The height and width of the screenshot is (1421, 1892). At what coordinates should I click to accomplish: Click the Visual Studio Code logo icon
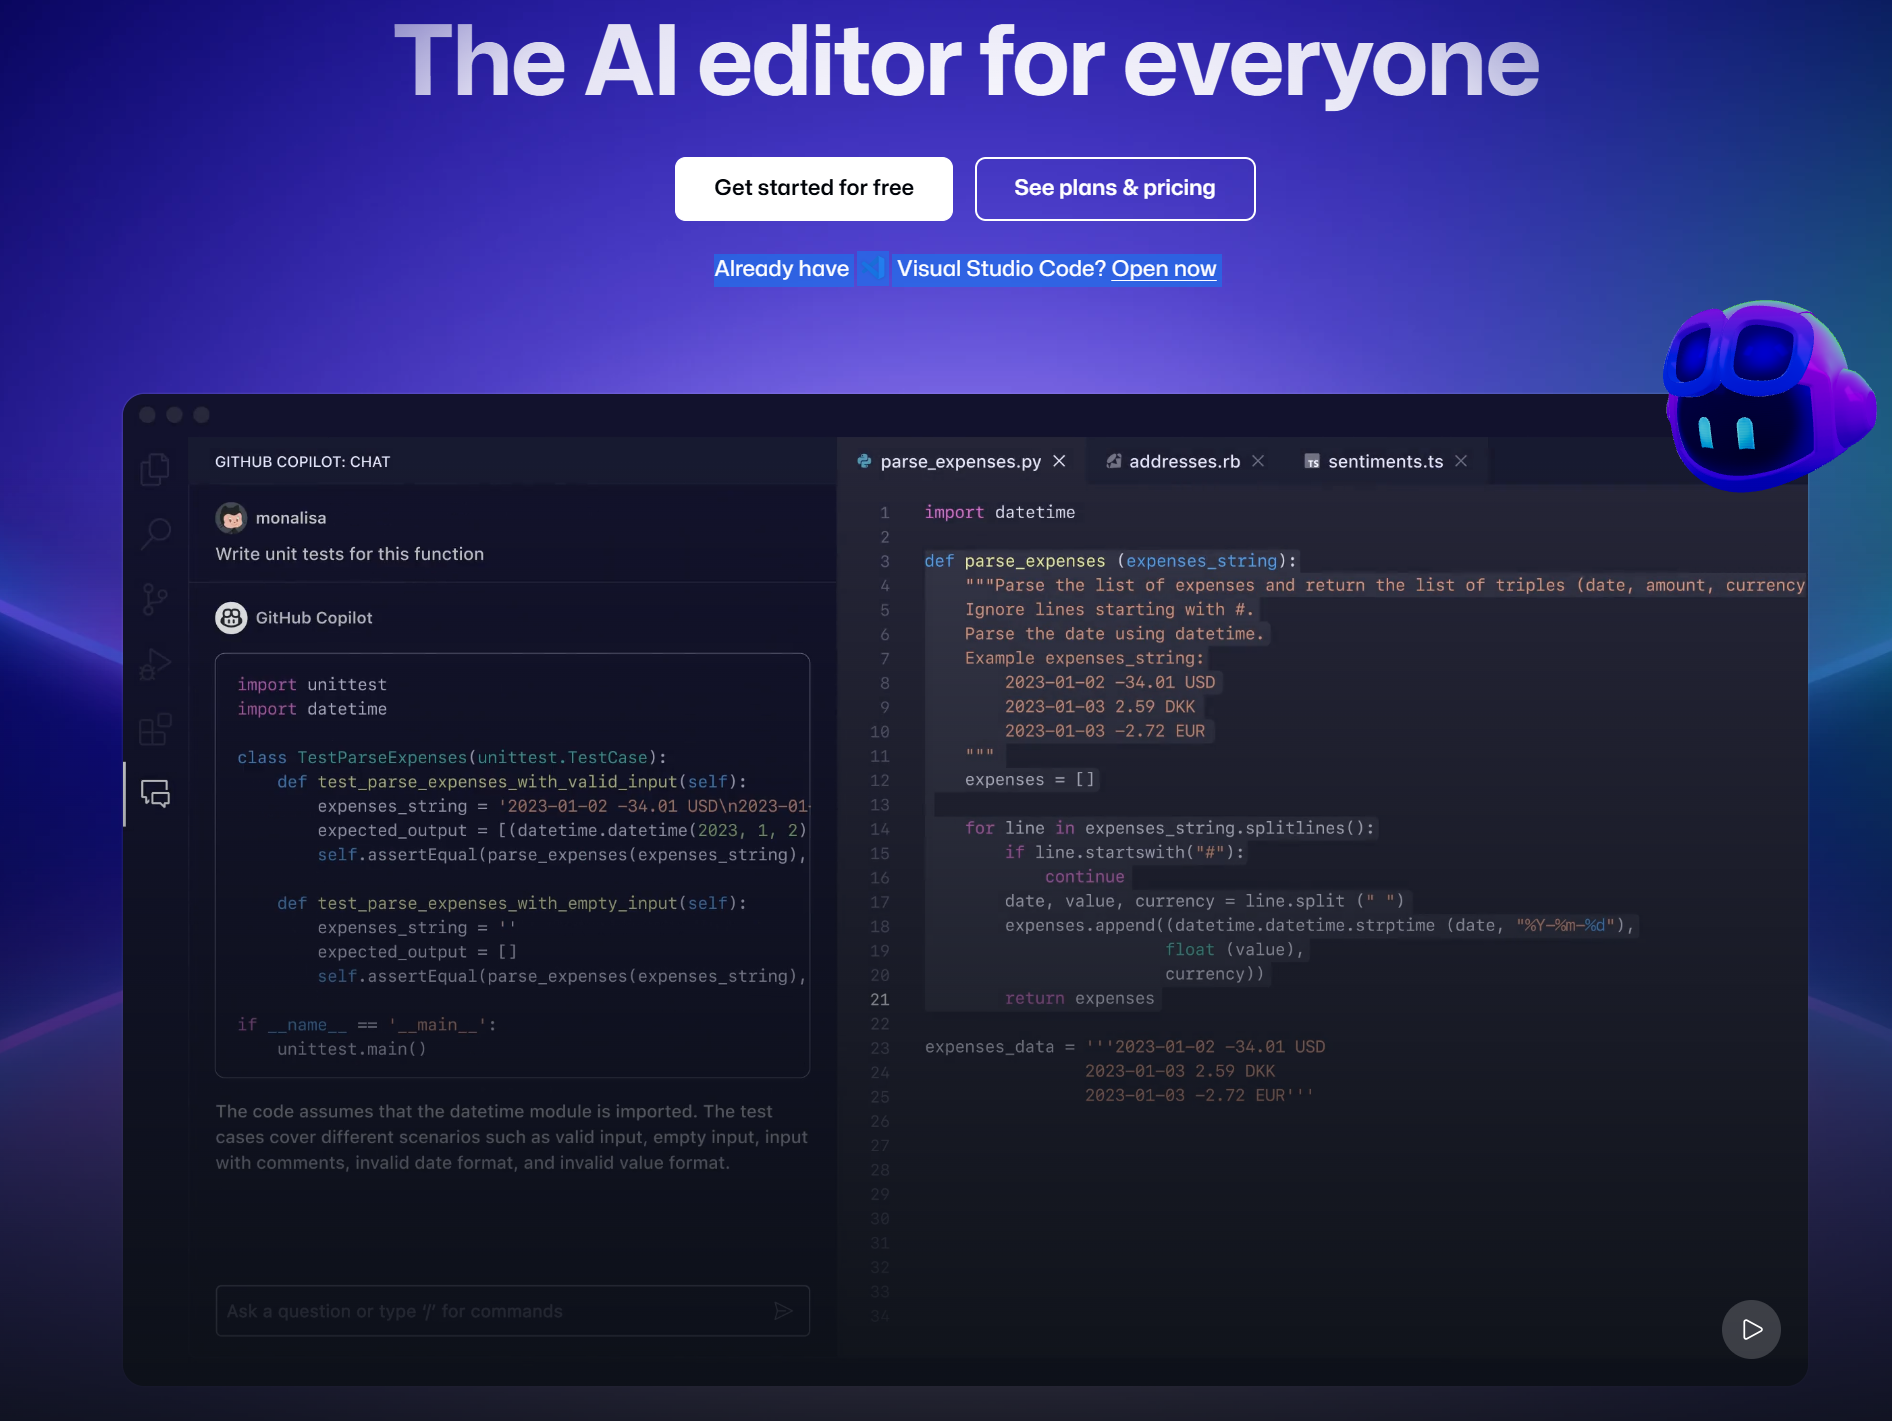click(x=873, y=268)
